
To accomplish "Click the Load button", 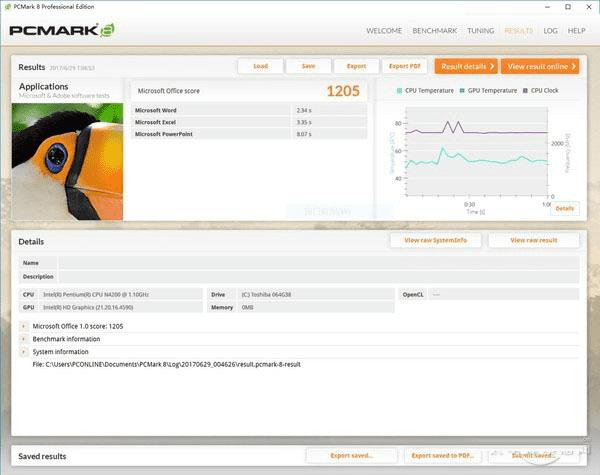I will 261,66.
